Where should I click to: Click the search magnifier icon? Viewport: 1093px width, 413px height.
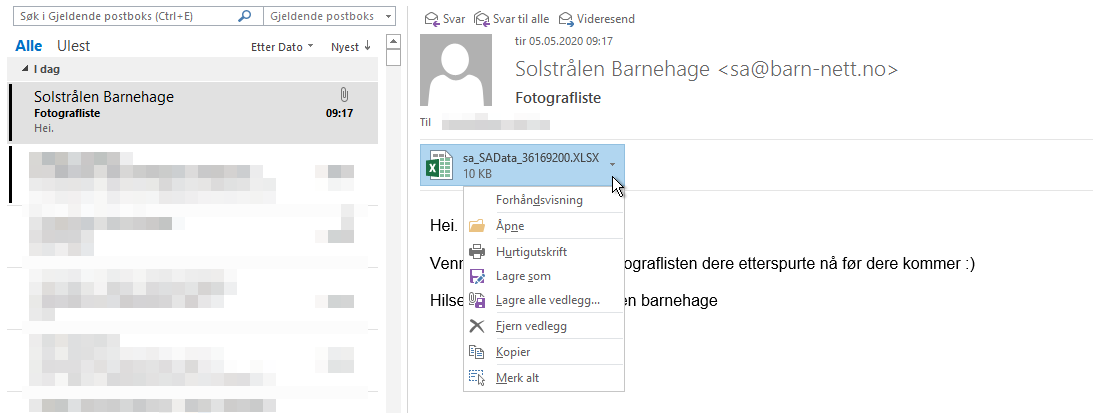click(245, 16)
